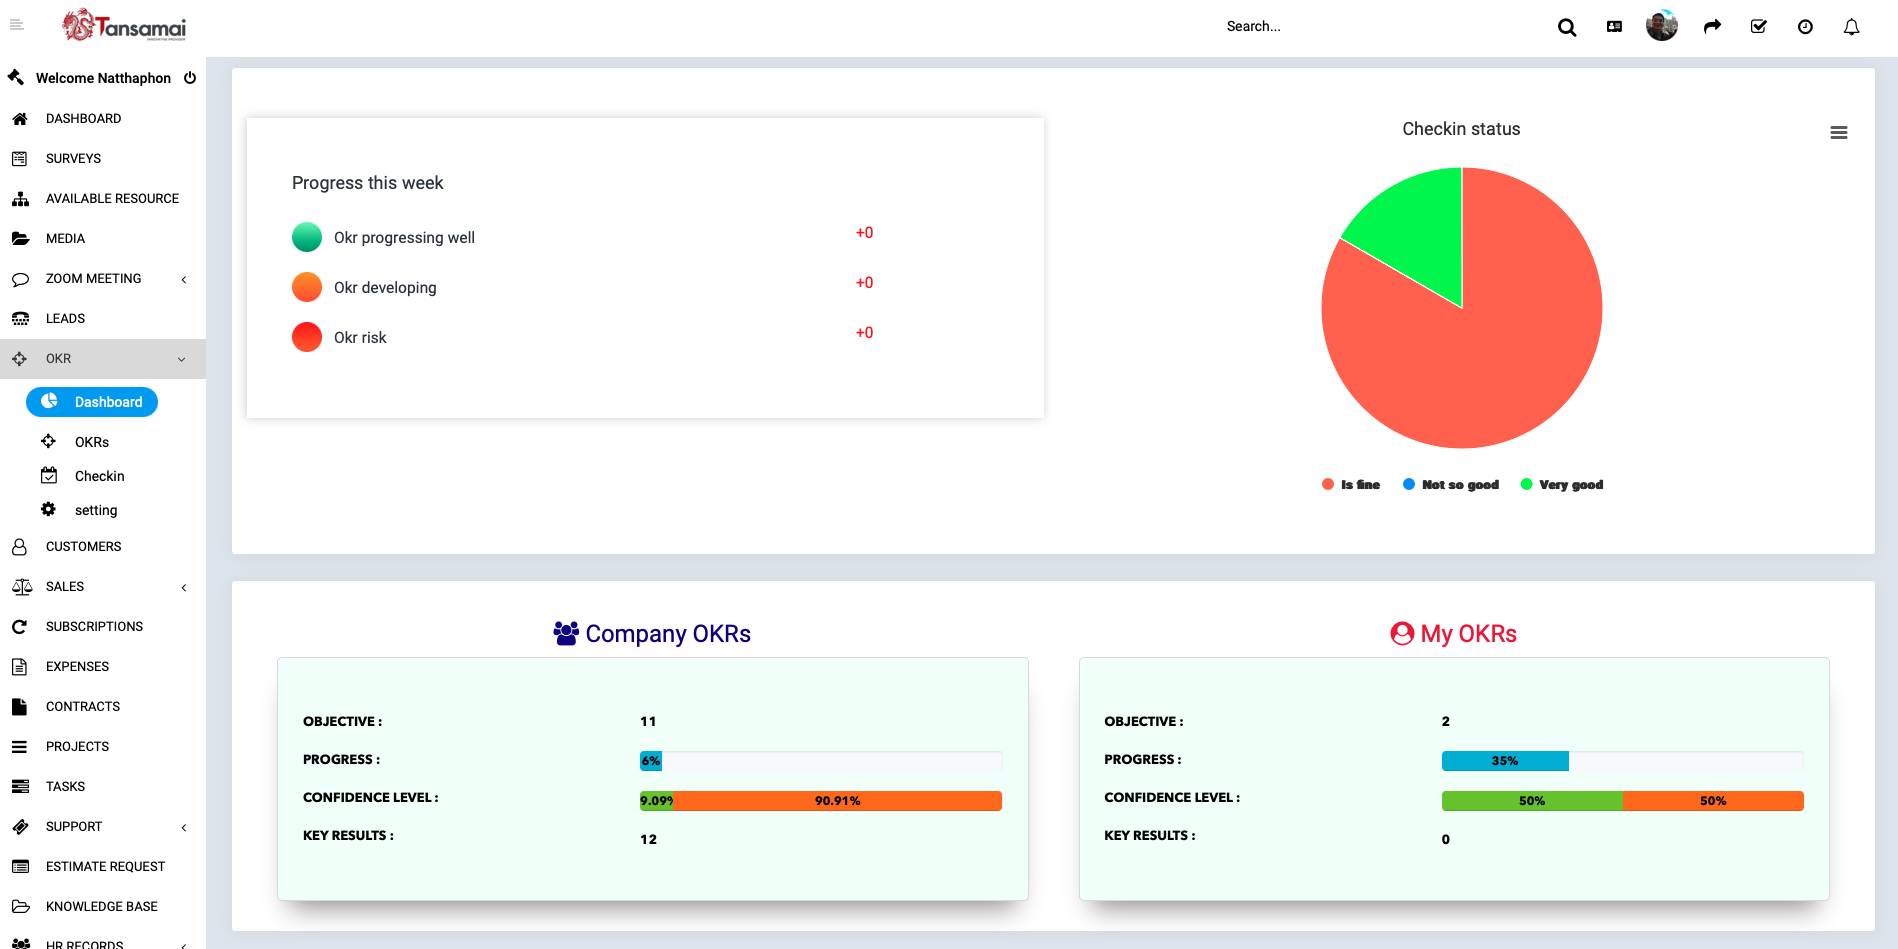Screen dimensions: 1898x949
Task: Open the user profile avatar
Action: 1661,26
